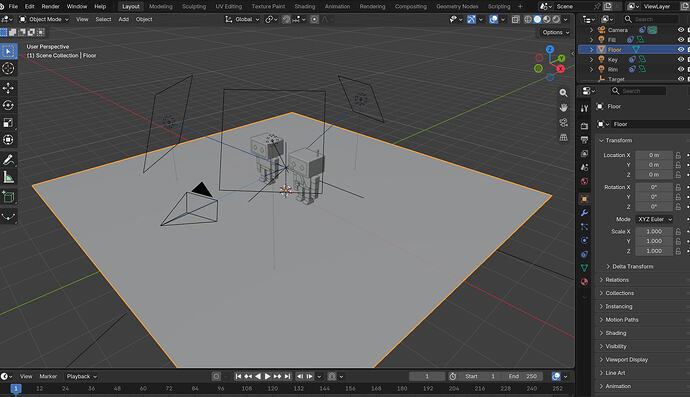
Task: Open the Object Data properties tab
Action: (584, 268)
